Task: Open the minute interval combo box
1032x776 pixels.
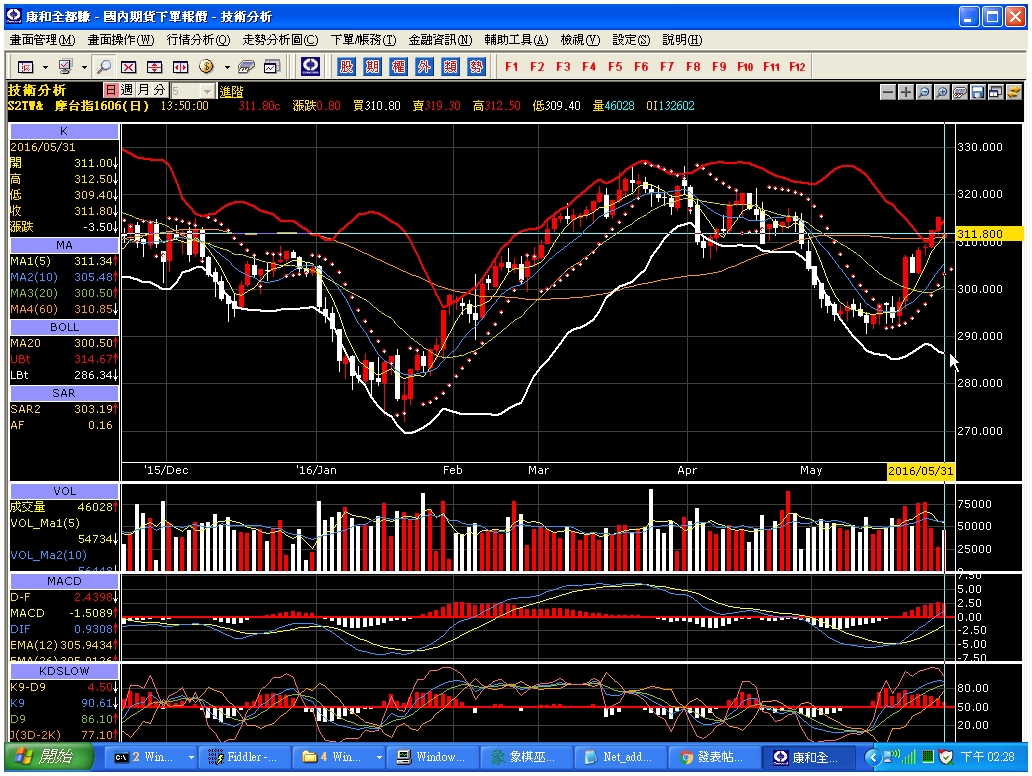Action: [x=192, y=91]
